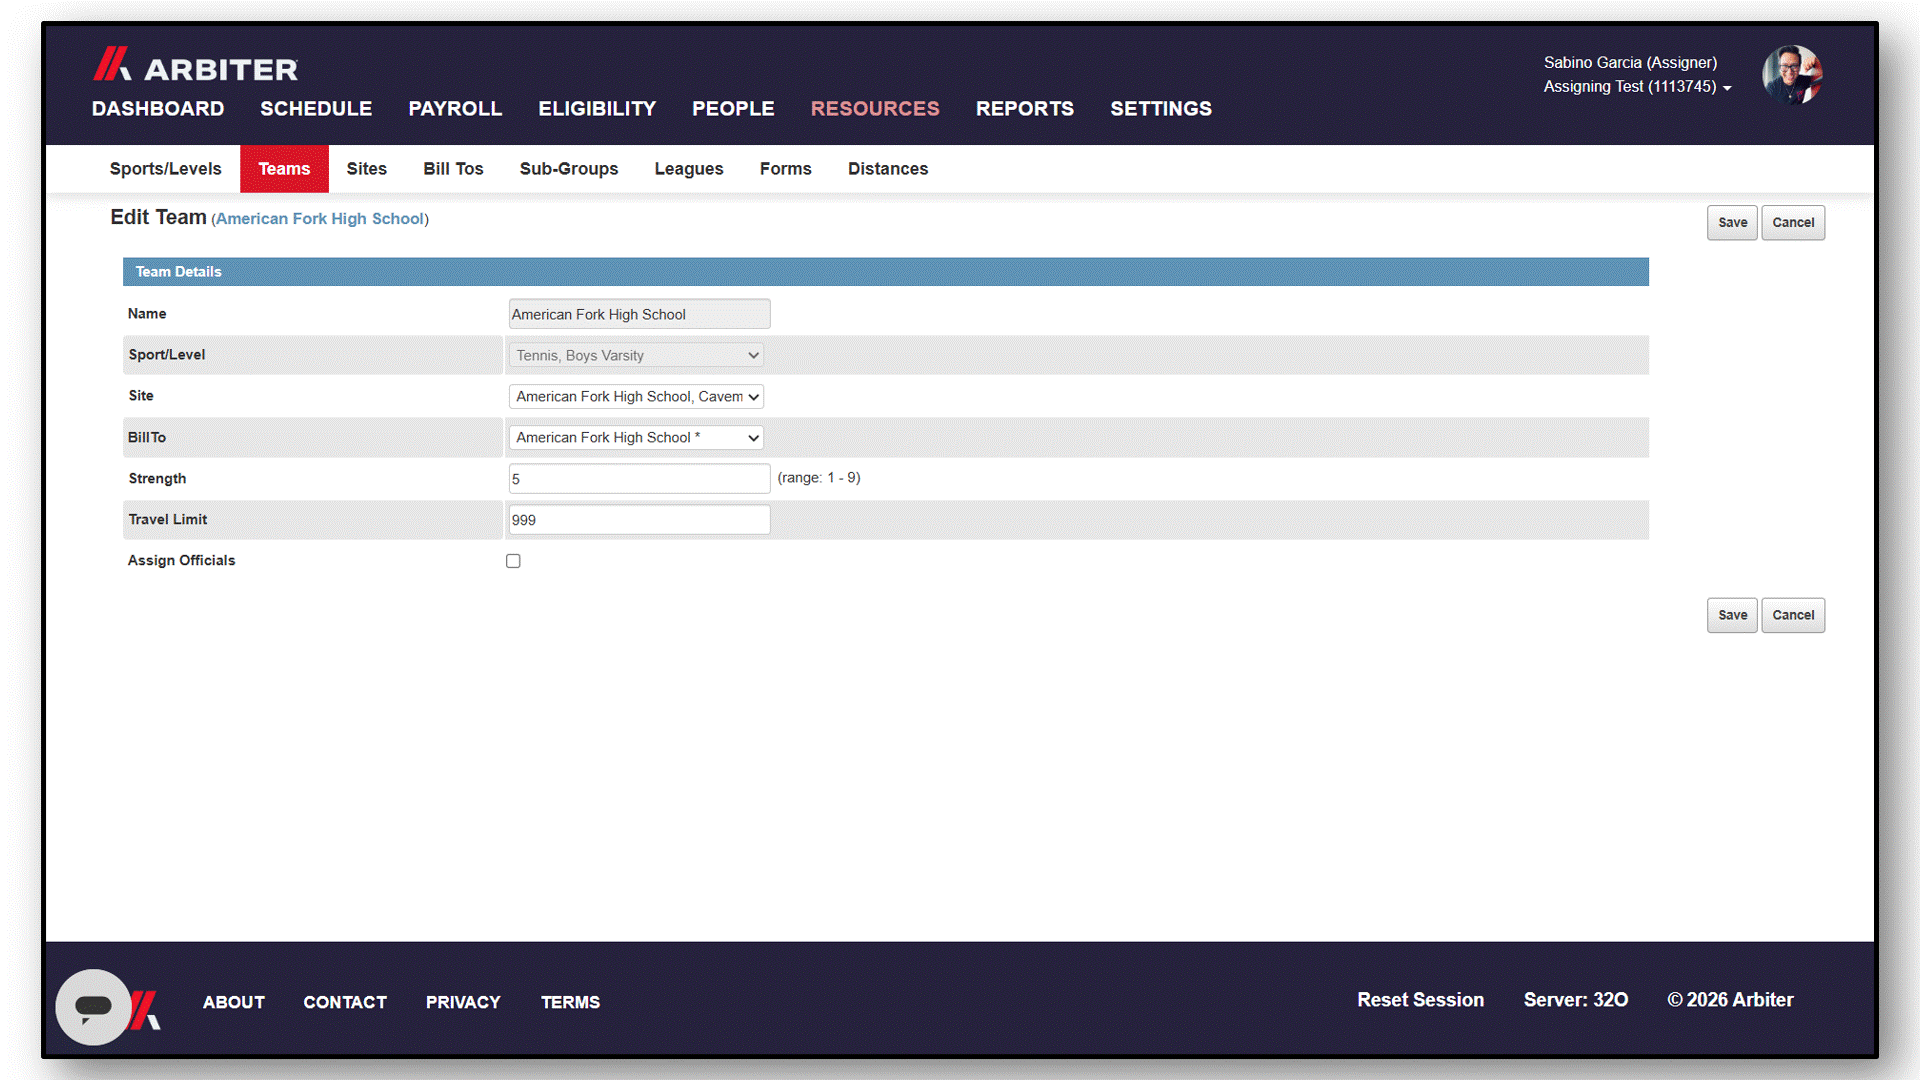This screenshot has width=1920, height=1080.
Task: Click the Arbiter logo in the footer
Action: coord(146,1009)
